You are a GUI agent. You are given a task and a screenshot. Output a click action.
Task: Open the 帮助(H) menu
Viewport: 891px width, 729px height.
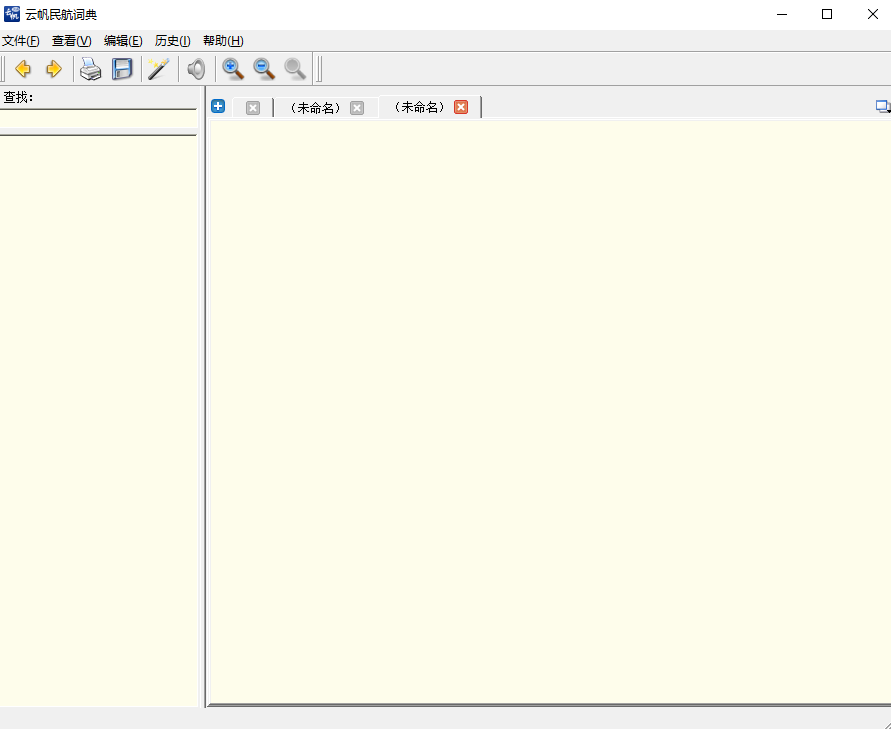(223, 41)
